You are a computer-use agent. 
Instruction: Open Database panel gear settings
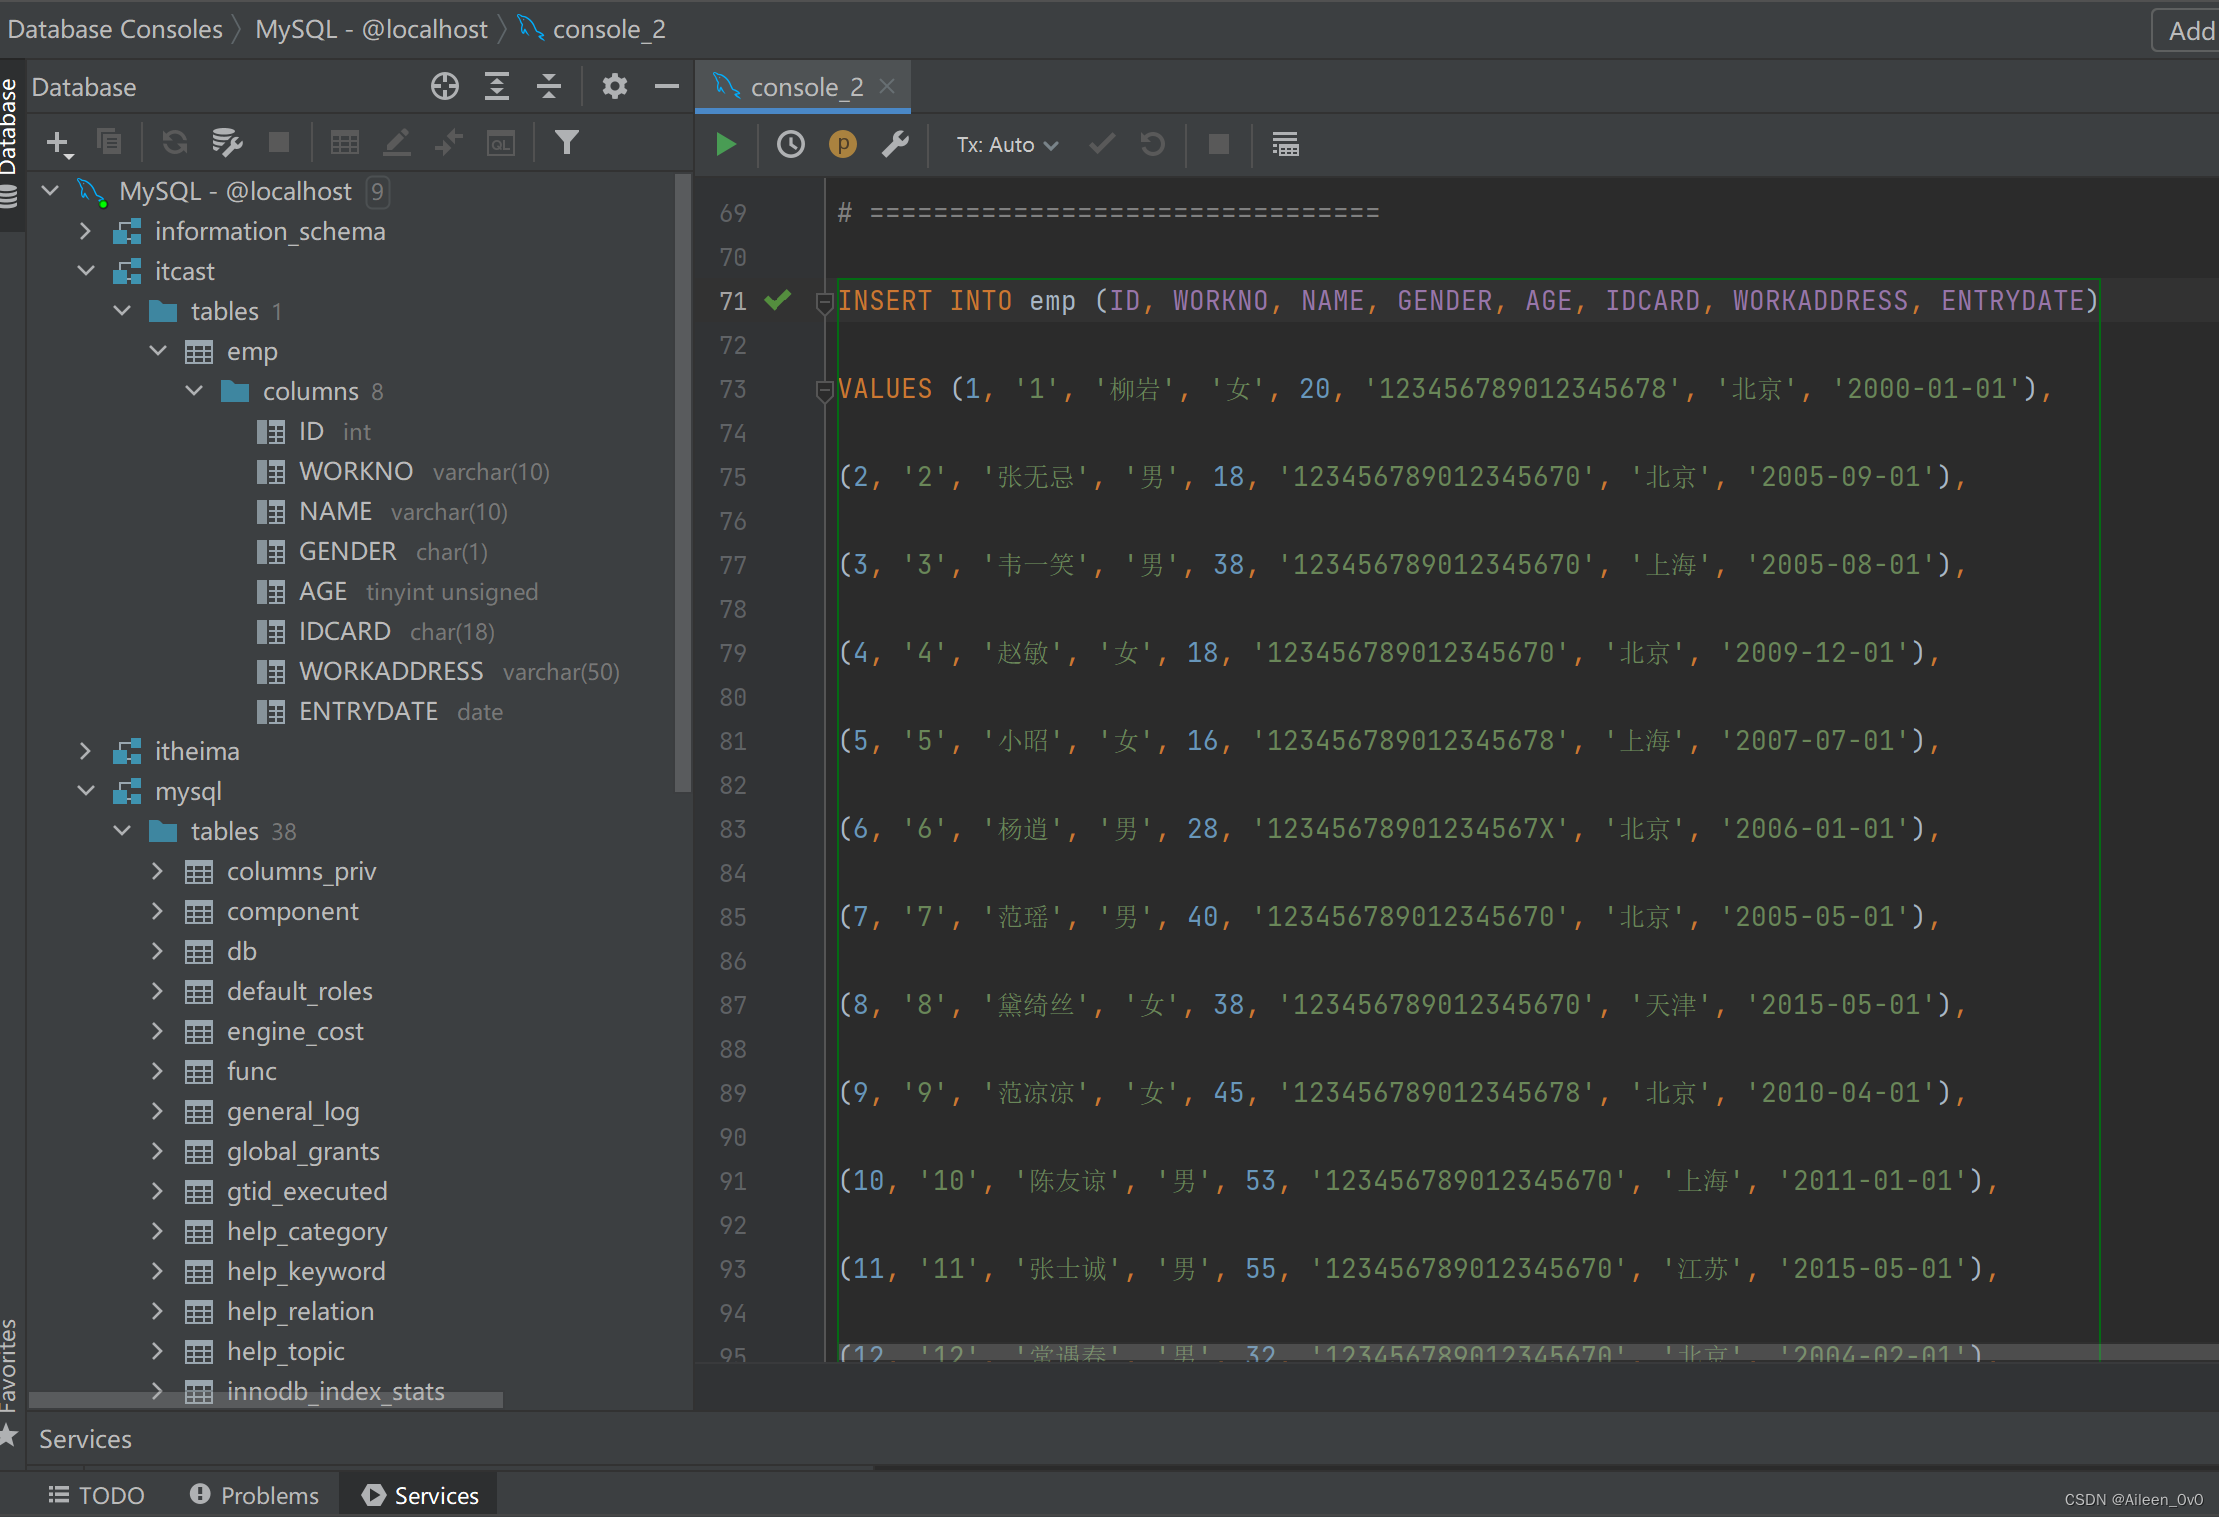pyautogui.click(x=614, y=87)
